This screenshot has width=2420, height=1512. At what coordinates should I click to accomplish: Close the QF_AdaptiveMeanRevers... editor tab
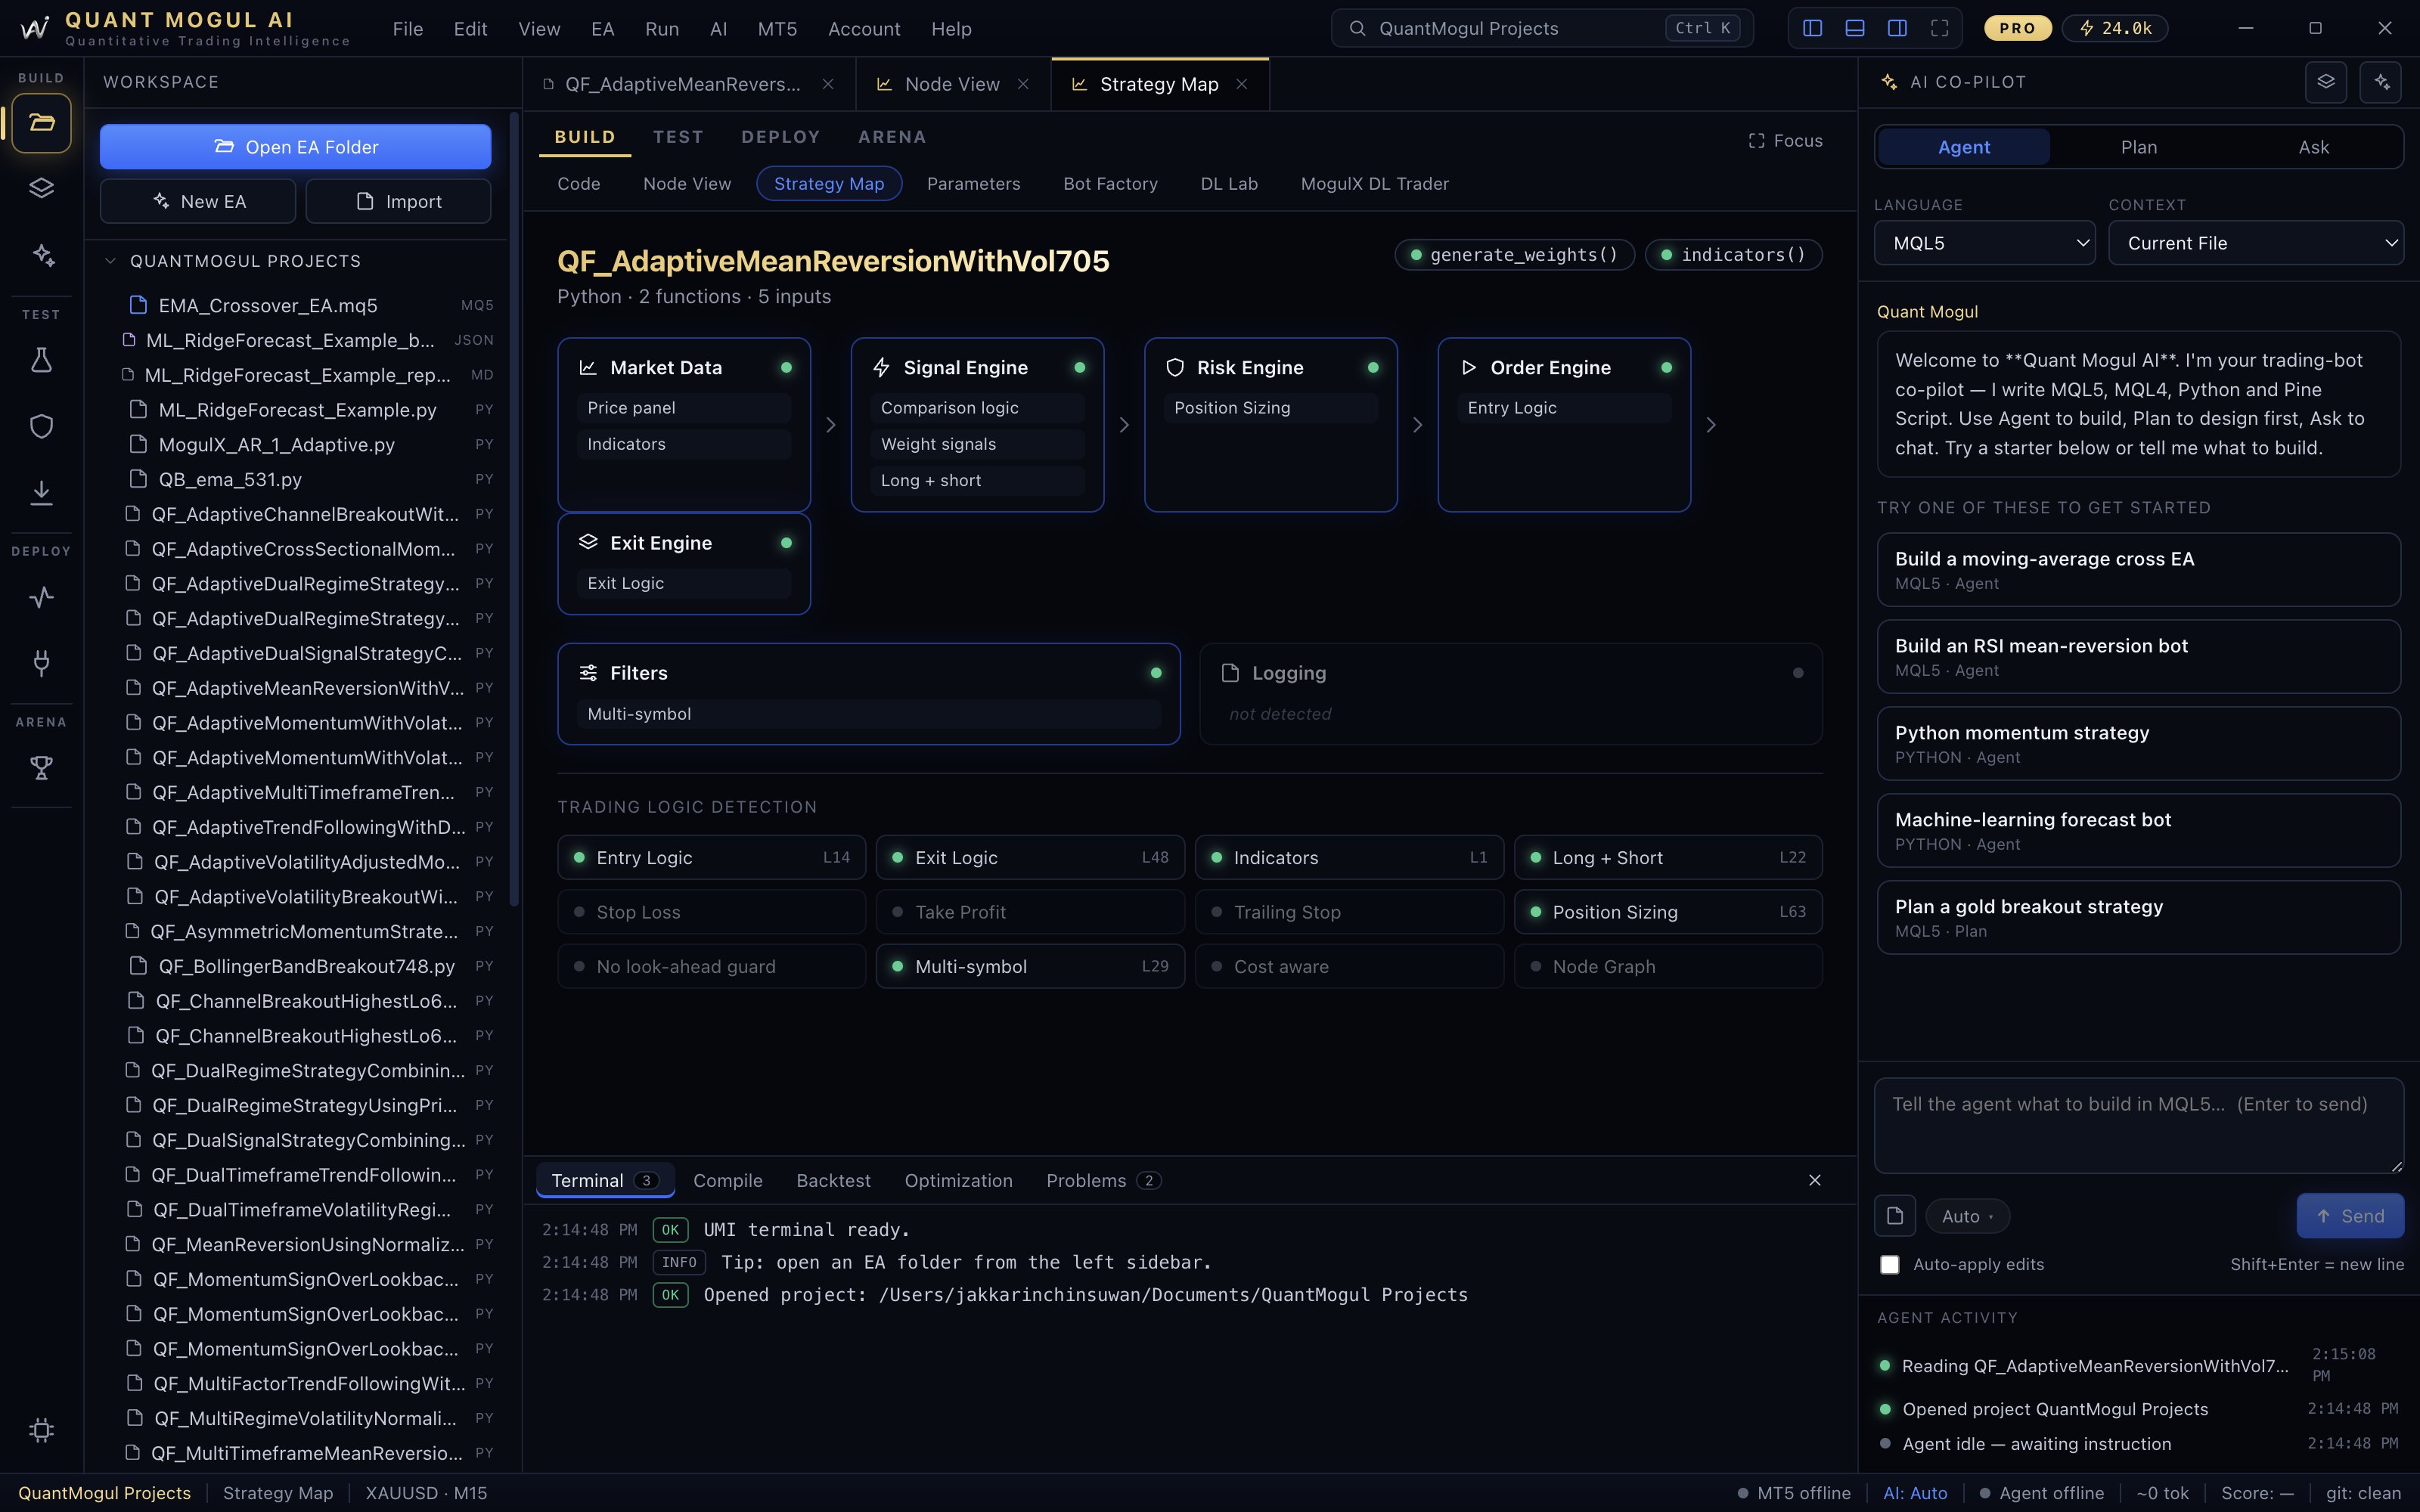828,84
